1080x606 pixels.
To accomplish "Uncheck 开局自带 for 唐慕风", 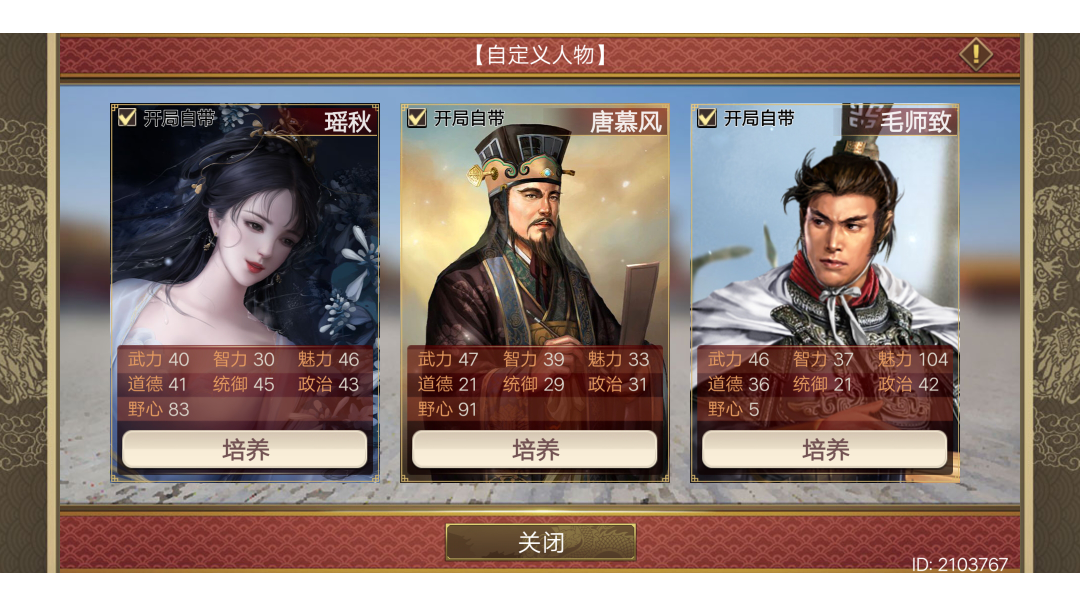I will pos(417,118).
